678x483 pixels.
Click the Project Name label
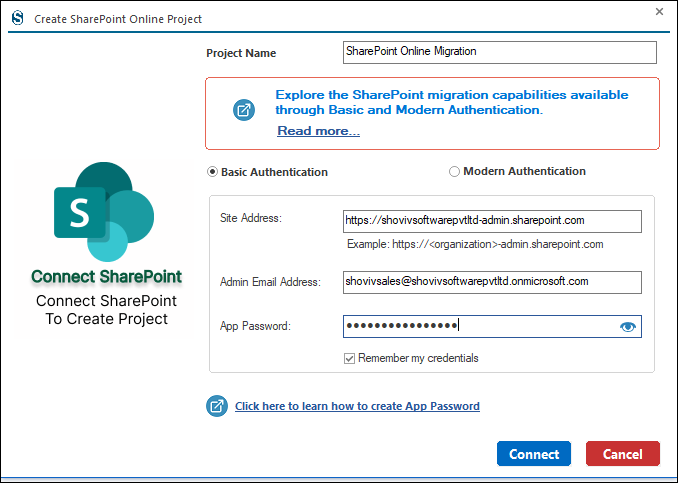point(241,53)
